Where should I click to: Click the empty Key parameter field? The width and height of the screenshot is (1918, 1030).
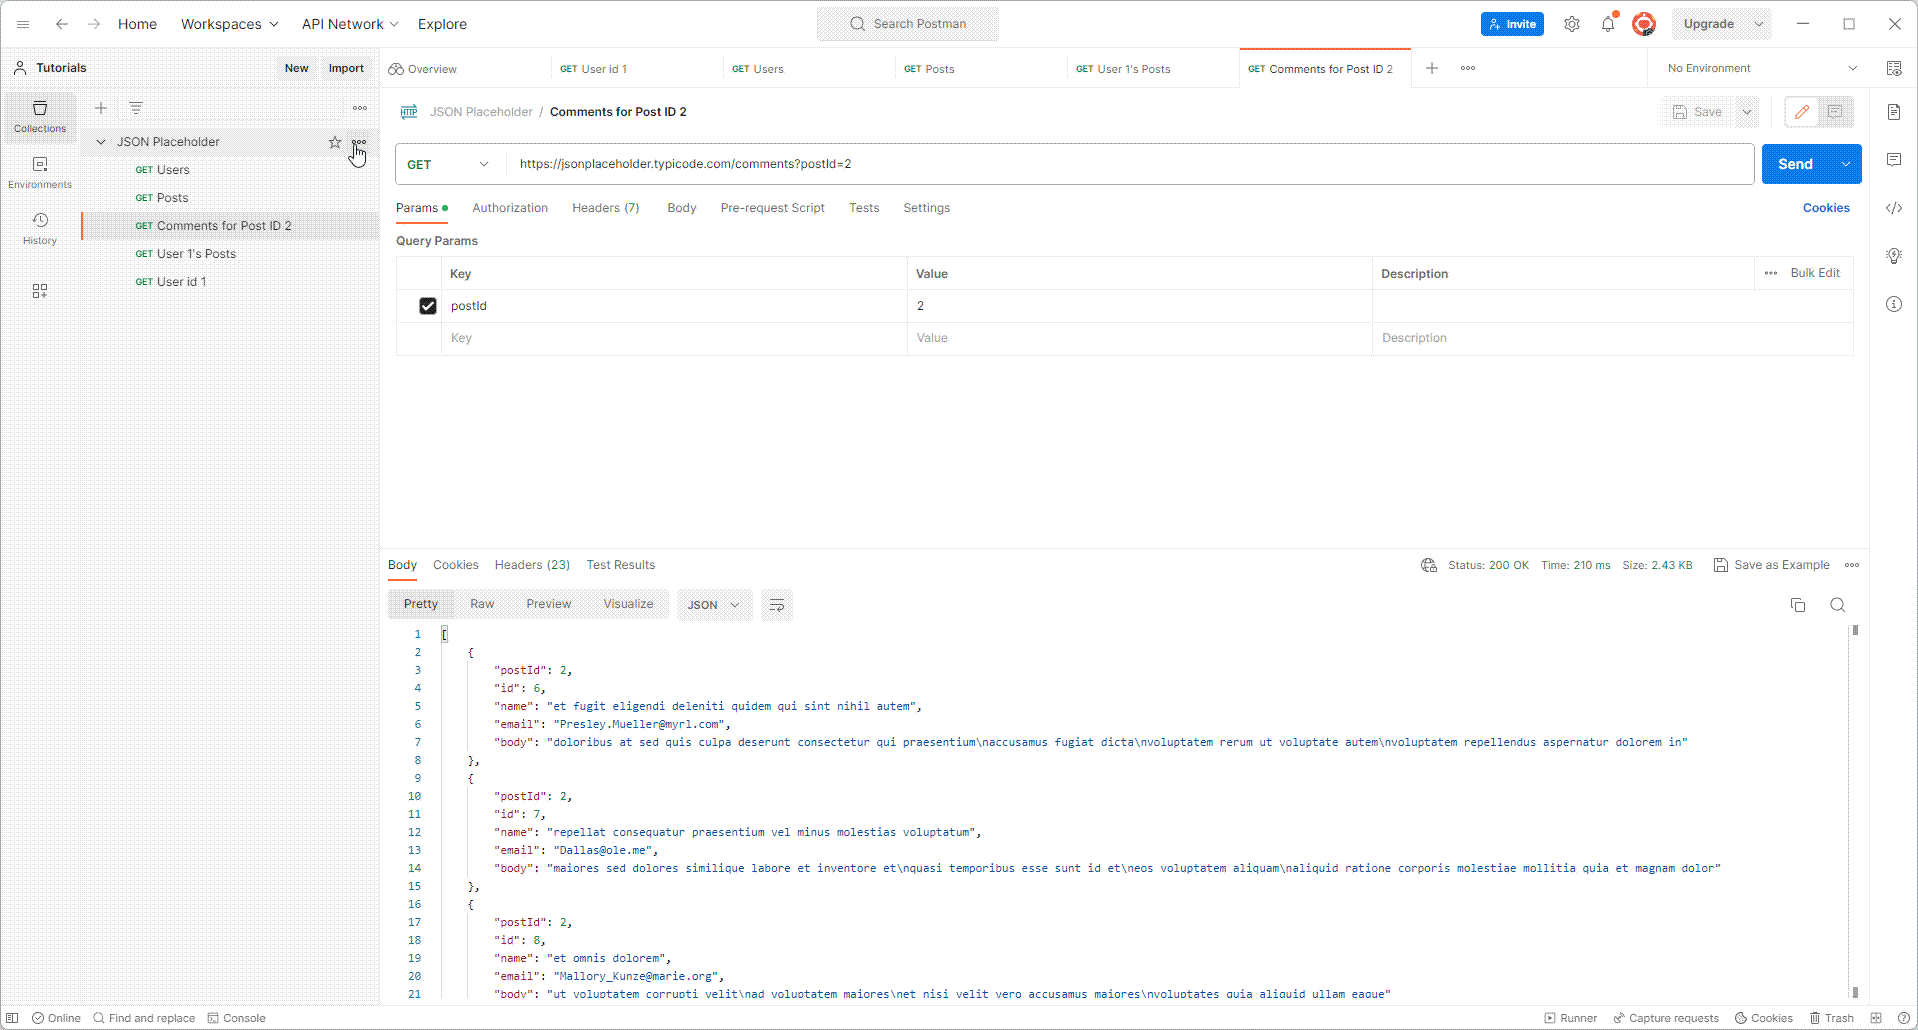pyautogui.click(x=674, y=338)
